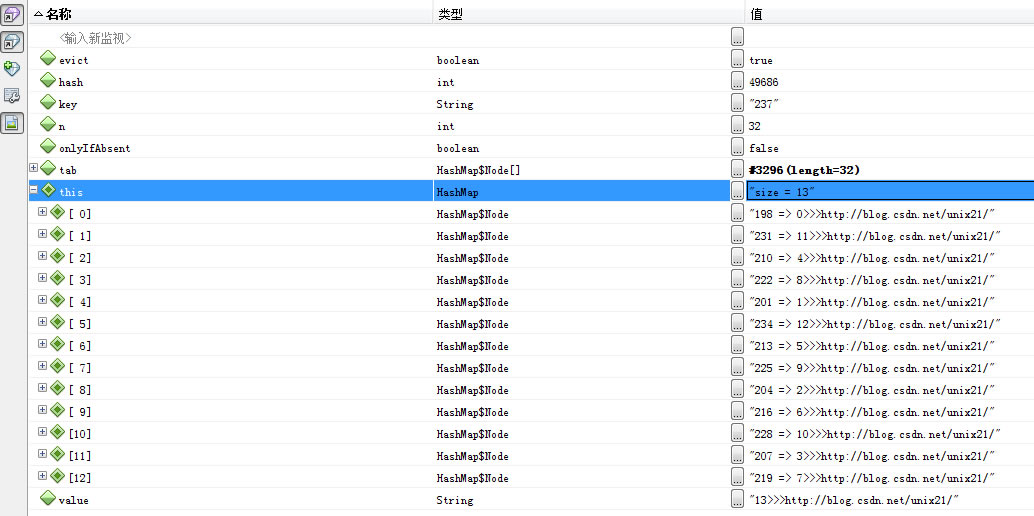Click the value 32 of n
The width and height of the screenshot is (1034, 516).
coord(754,126)
